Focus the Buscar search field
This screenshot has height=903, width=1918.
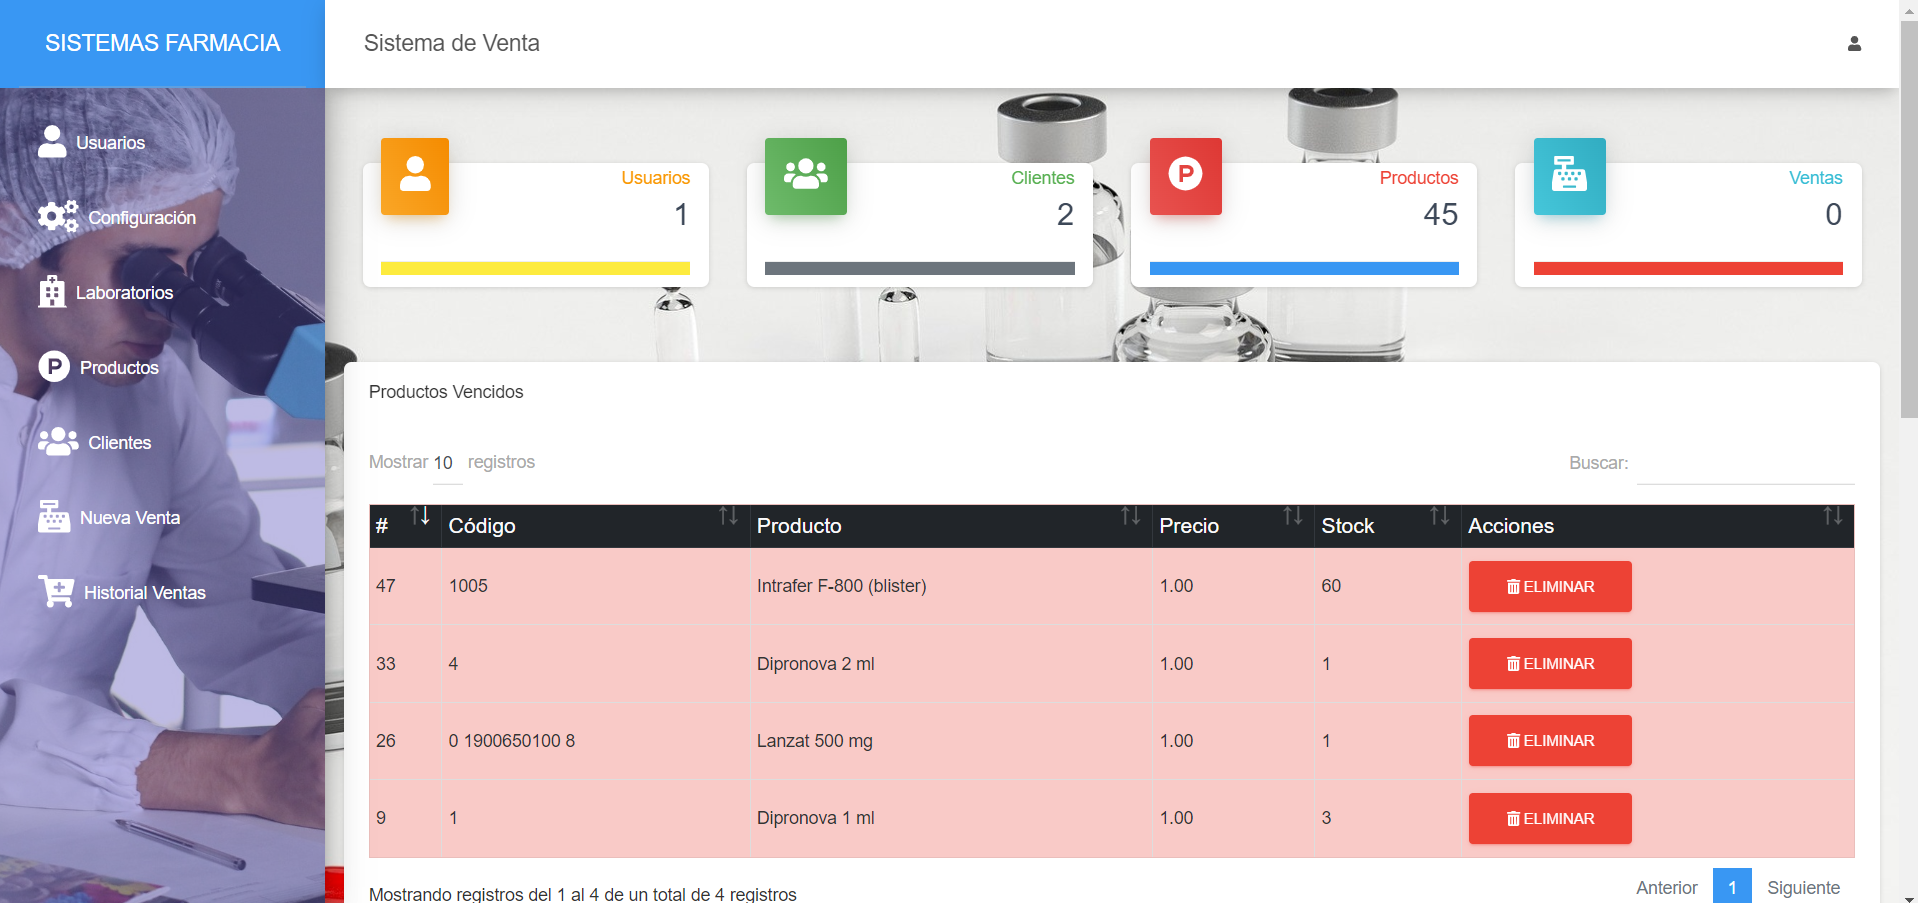click(1744, 464)
